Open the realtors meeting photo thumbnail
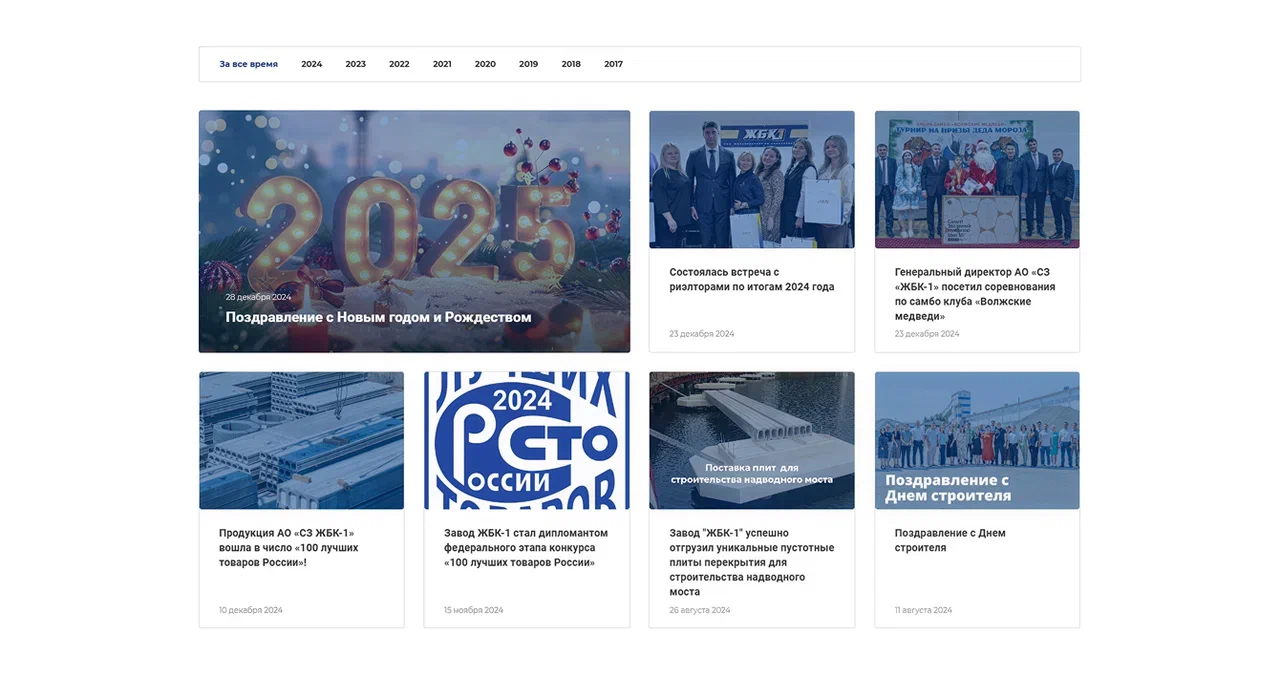This screenshot has width=1280, height=675. (752, 179)
